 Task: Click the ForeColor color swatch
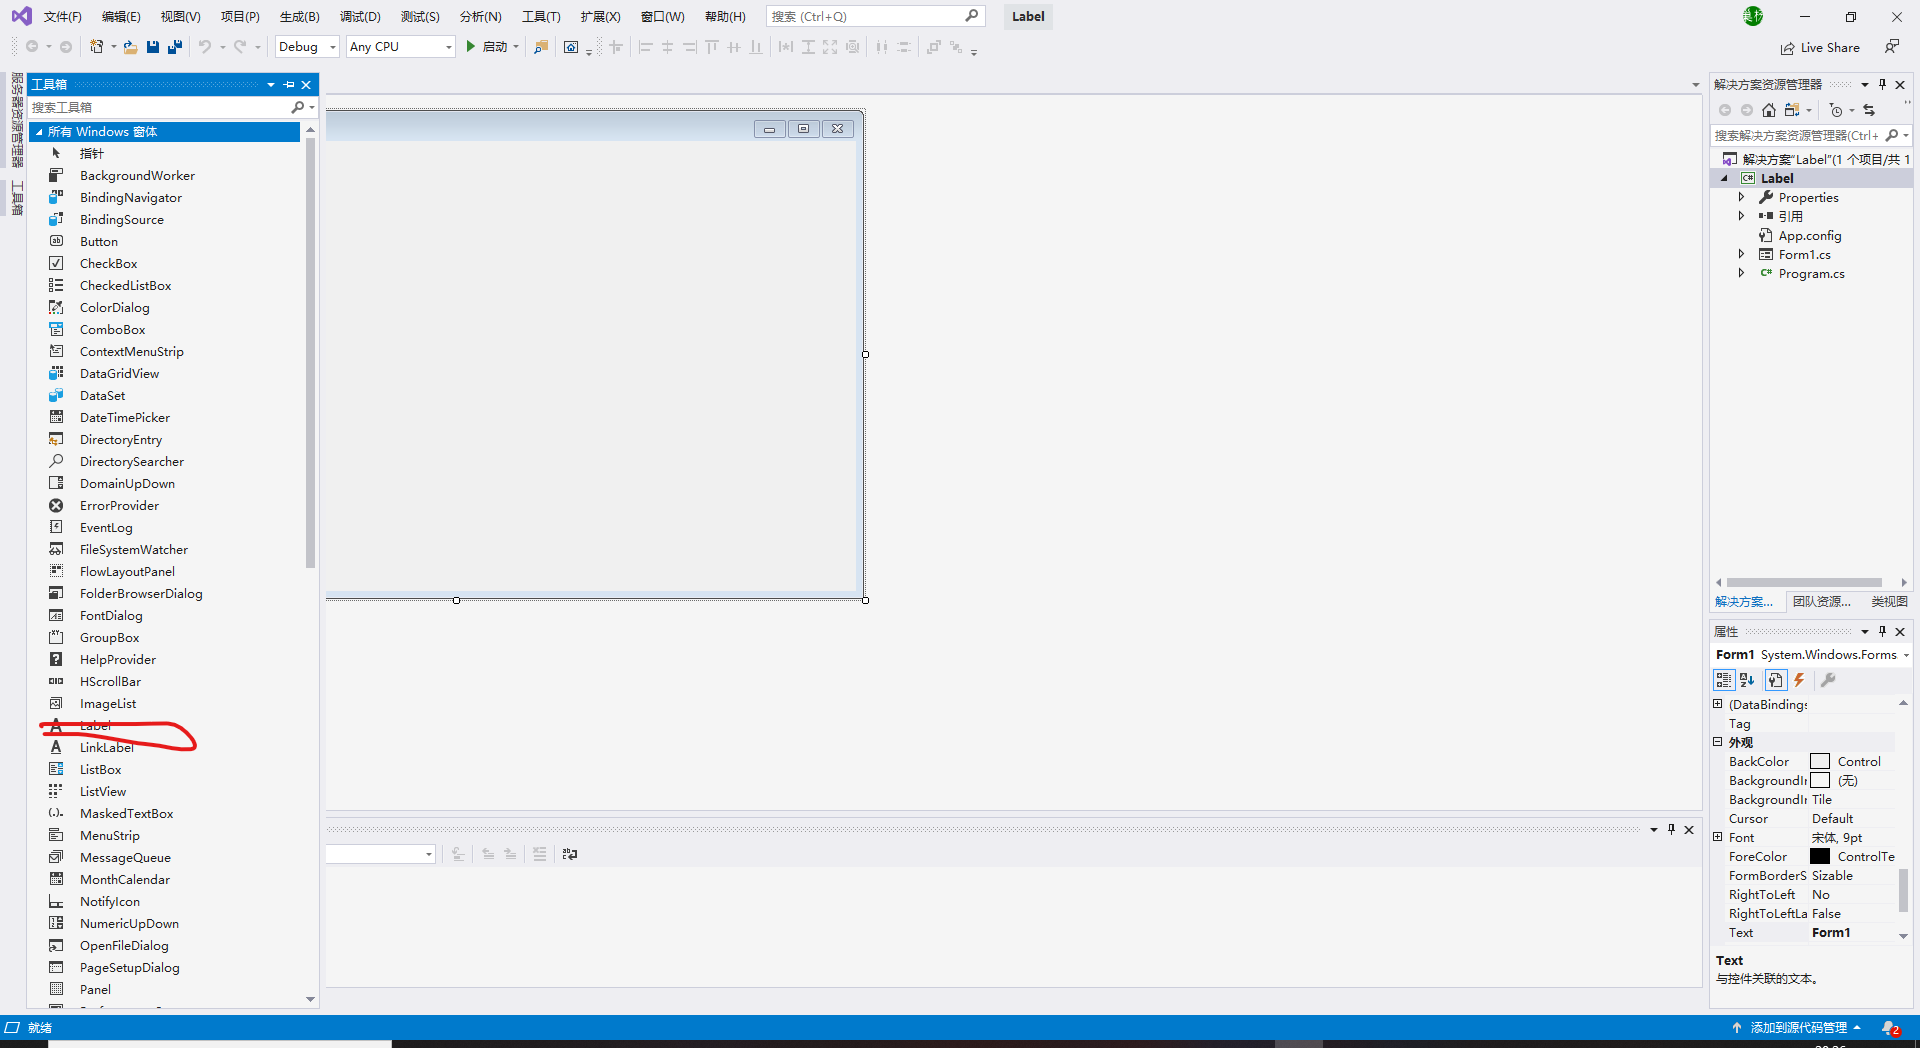pyautogui.click(x=1821, y=856)
